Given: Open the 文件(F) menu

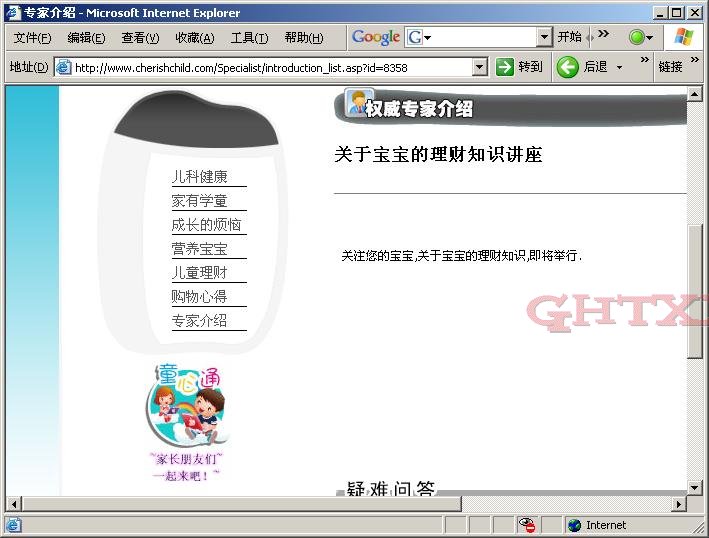Looking at the screenshot, I should click(x=32, y=38).
